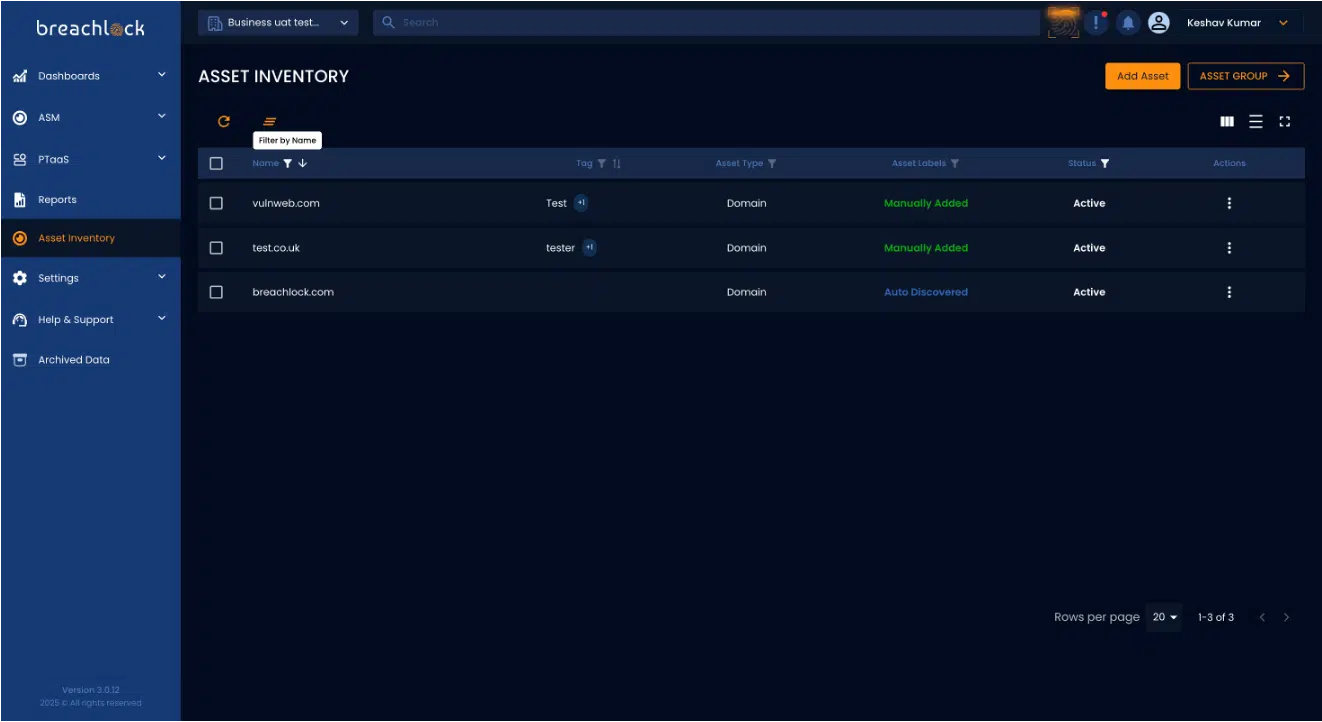Click the tester tag
This screenshot has width=1322, height=722.
pyautogui.click(x=560, y=248)
